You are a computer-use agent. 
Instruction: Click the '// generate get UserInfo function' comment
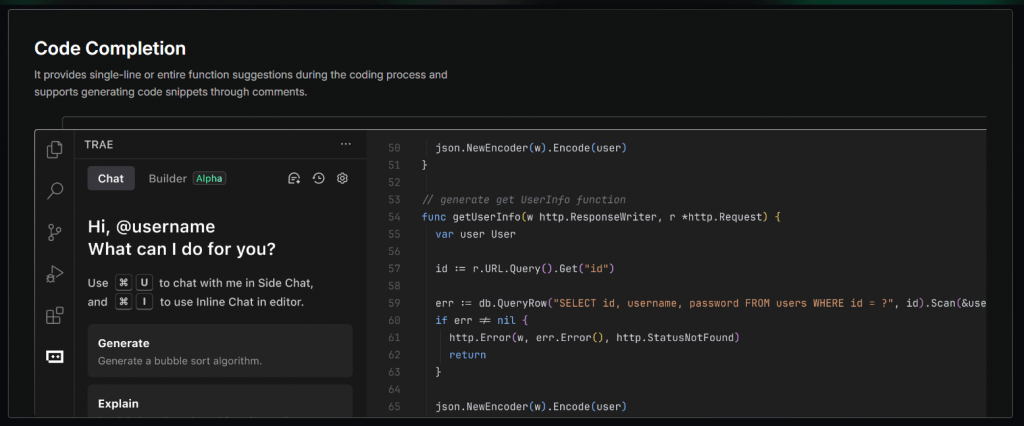(x=524, y=199)
